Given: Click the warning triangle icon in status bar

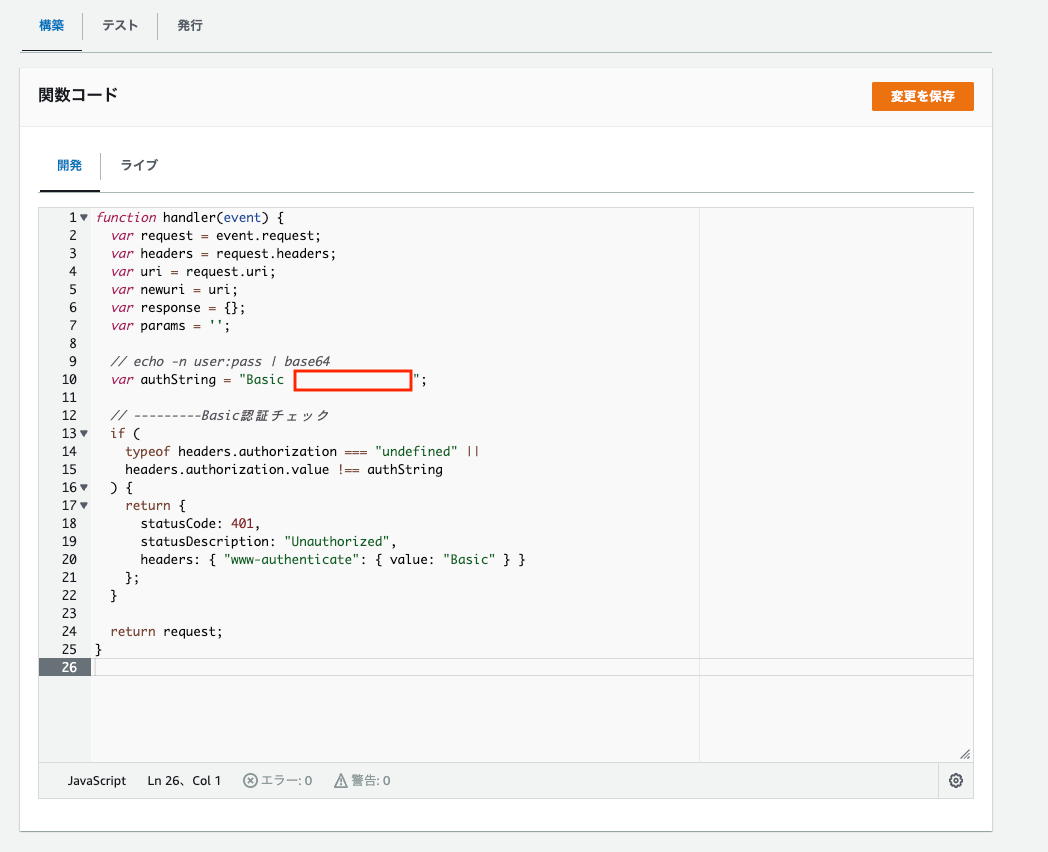Looking at the screenshot, I should coord(341,780).
